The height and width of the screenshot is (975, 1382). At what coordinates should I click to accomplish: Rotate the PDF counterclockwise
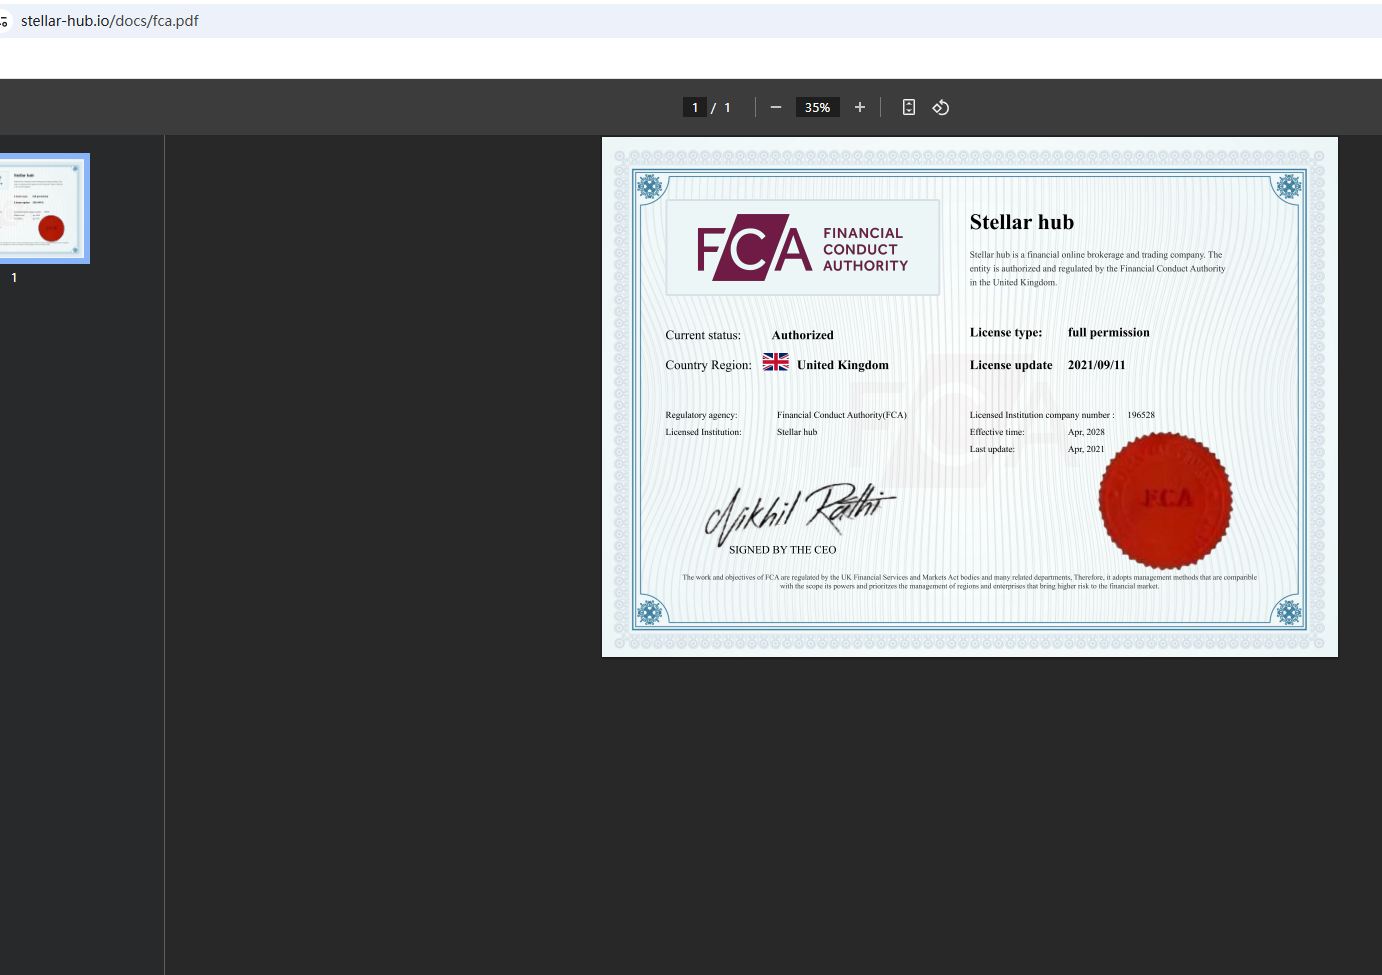click(x=941, y=107)
